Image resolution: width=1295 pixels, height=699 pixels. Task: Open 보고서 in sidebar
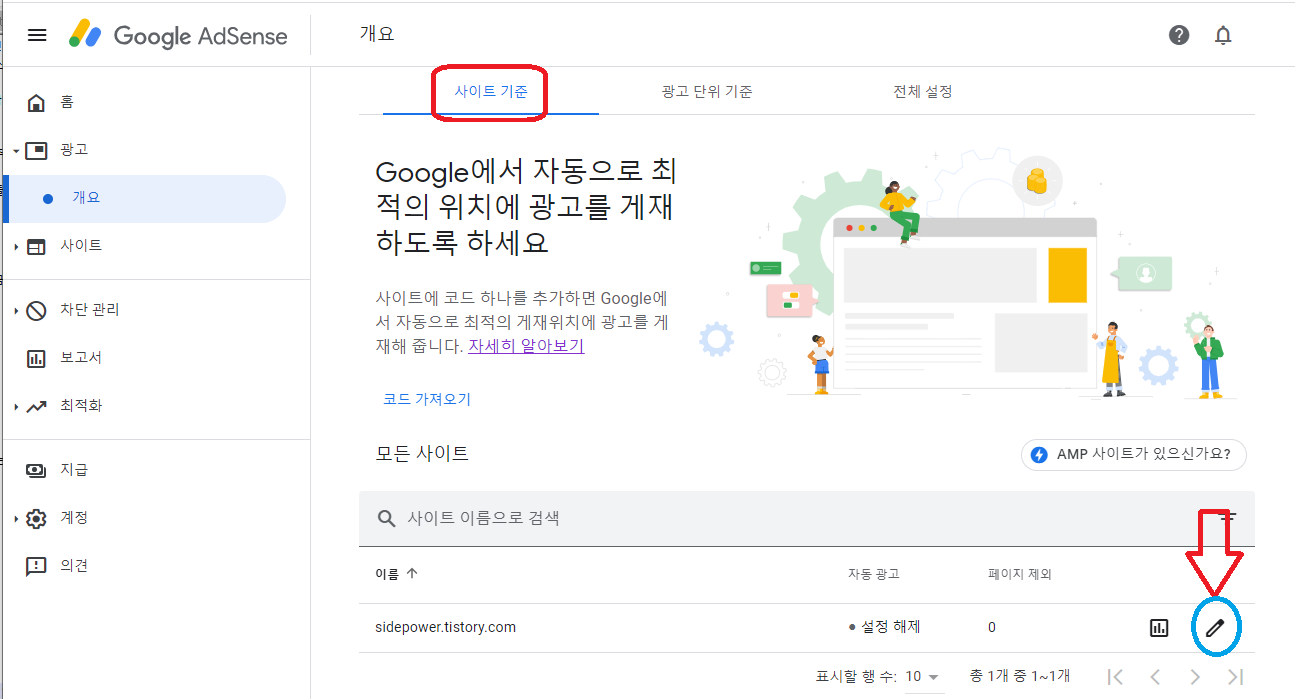pos(81,358)
